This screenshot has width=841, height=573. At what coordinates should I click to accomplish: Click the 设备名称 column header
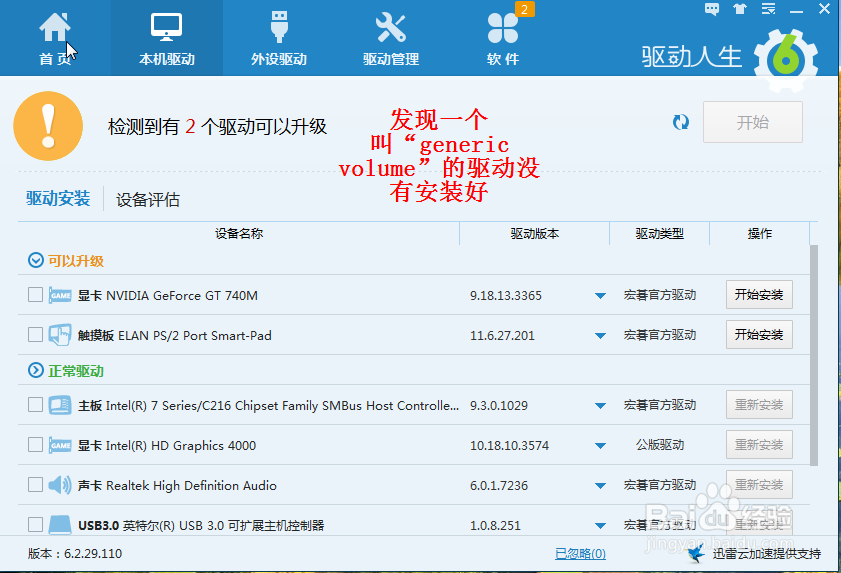pyautogui.click(x=239, y=233)
